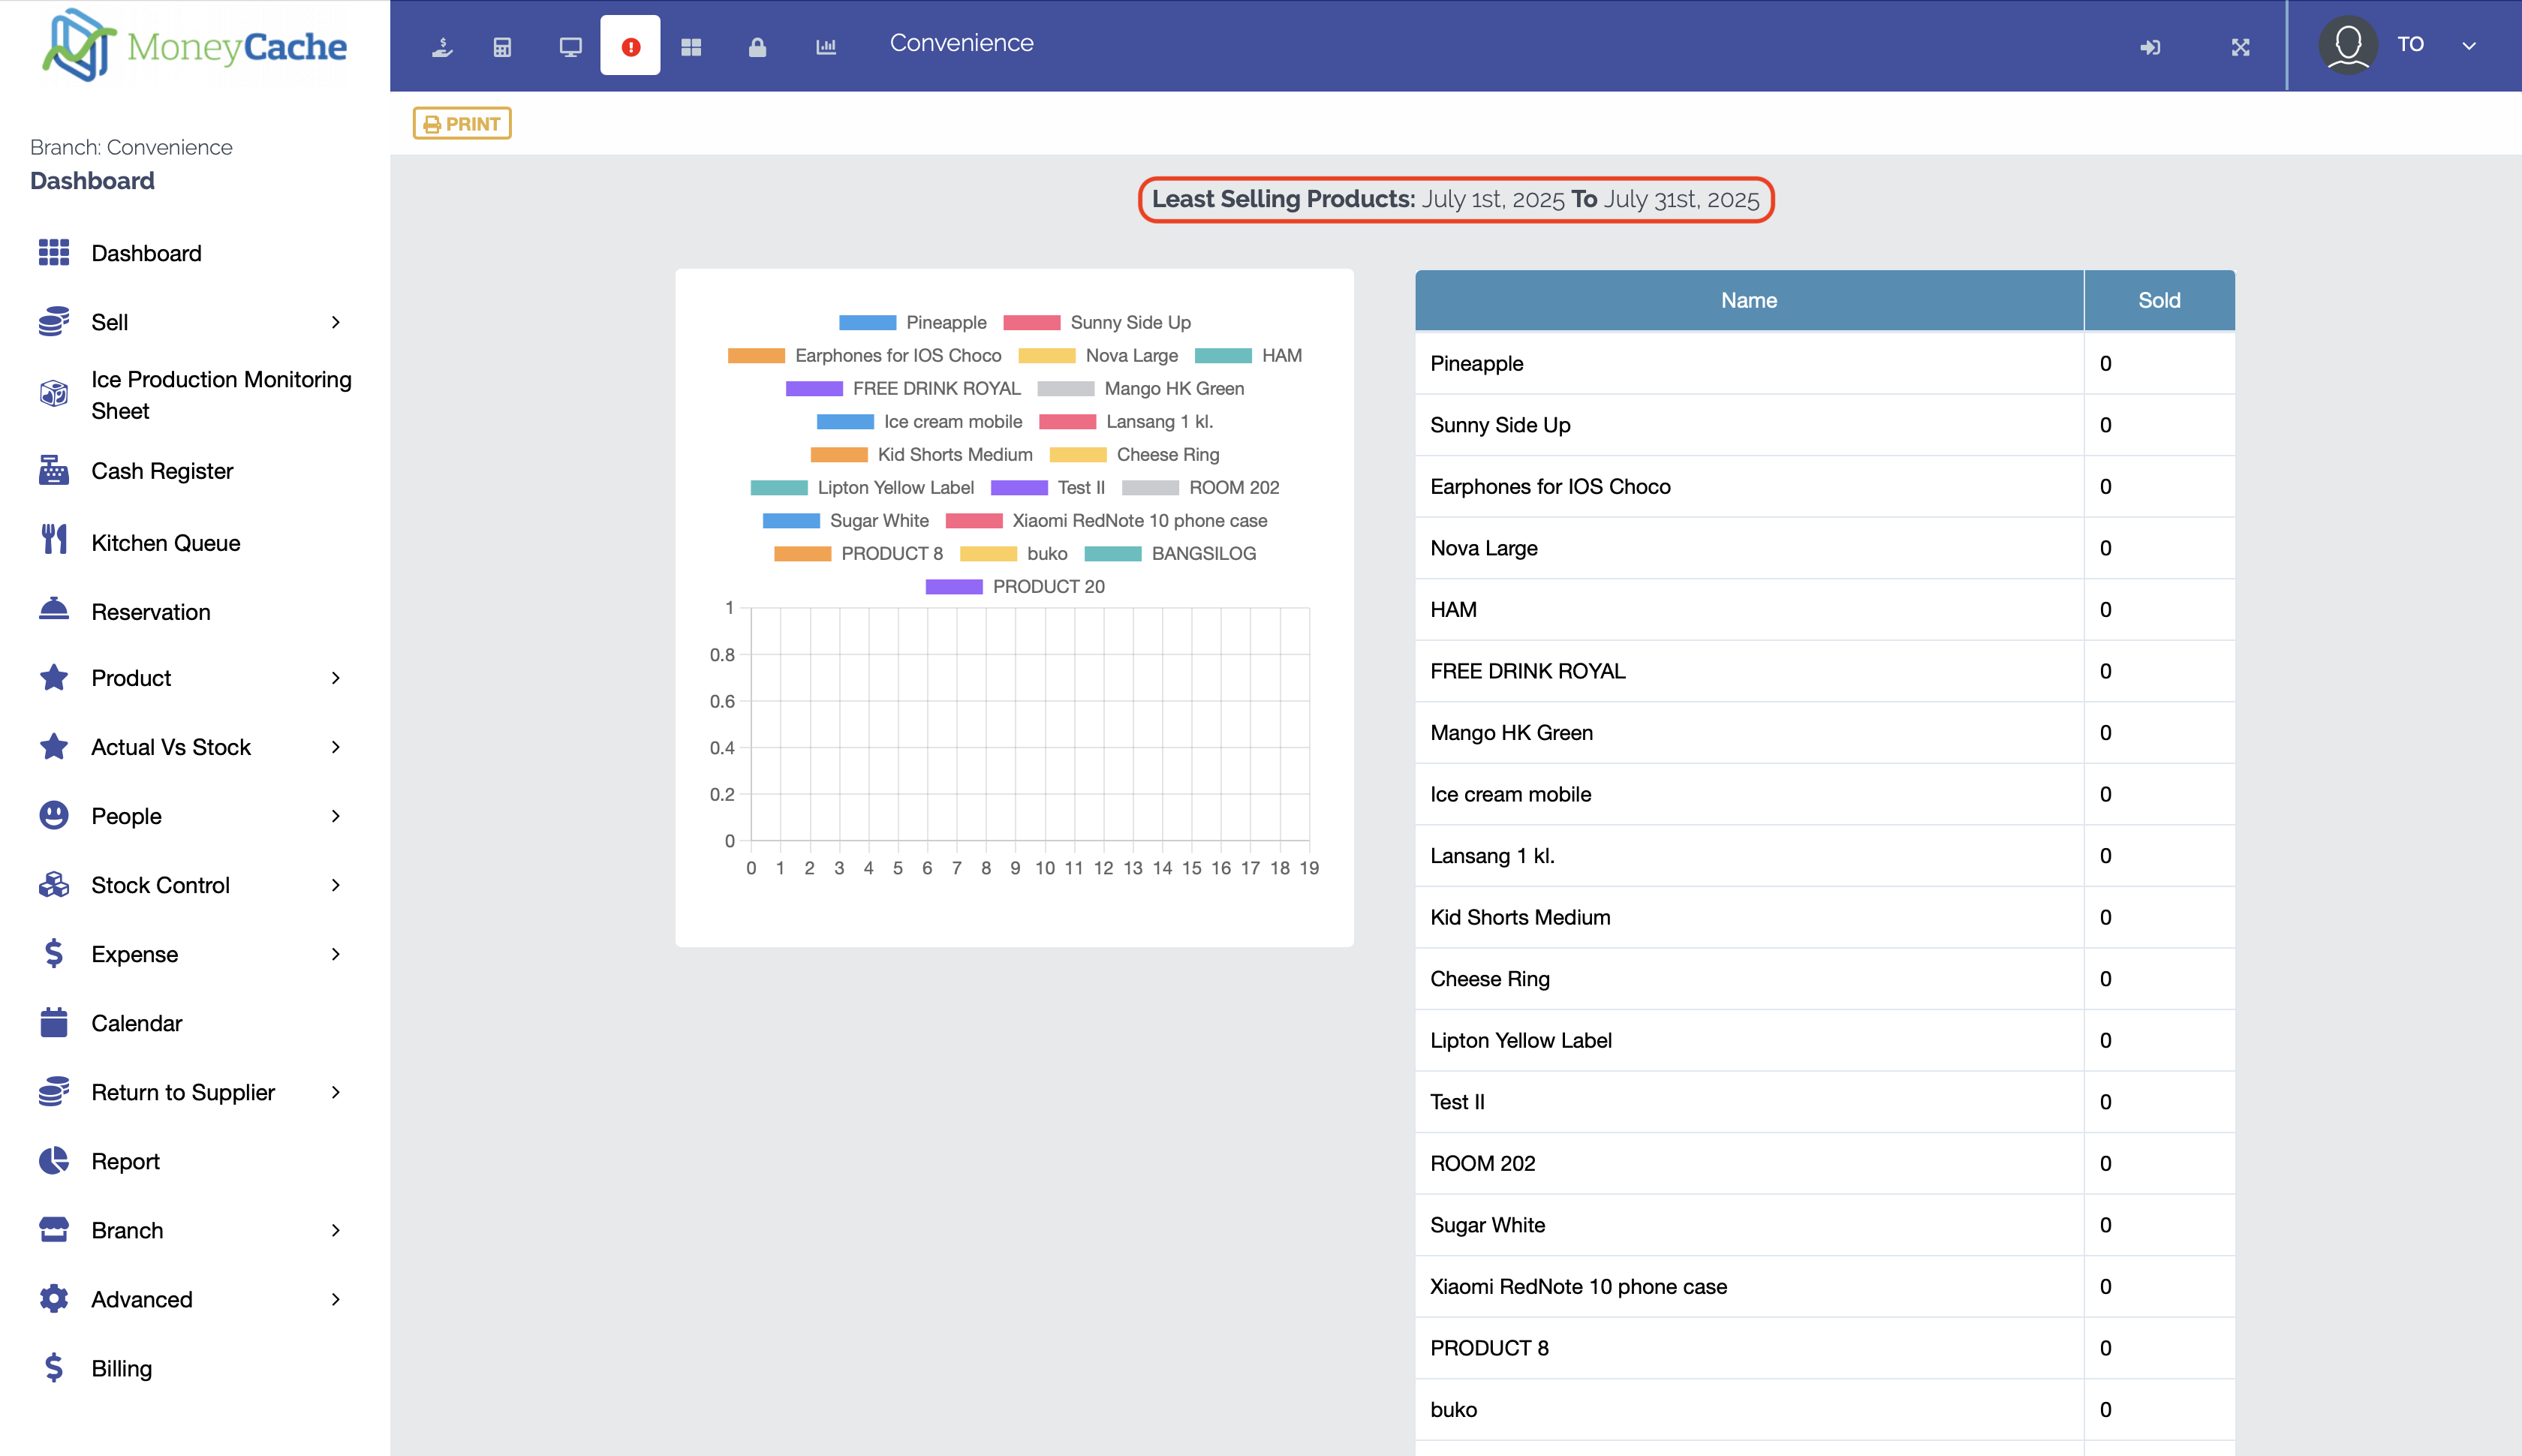2522x1456 pixels.
Task: Click the padlock icon in header
Action: (x=757, y=46)
